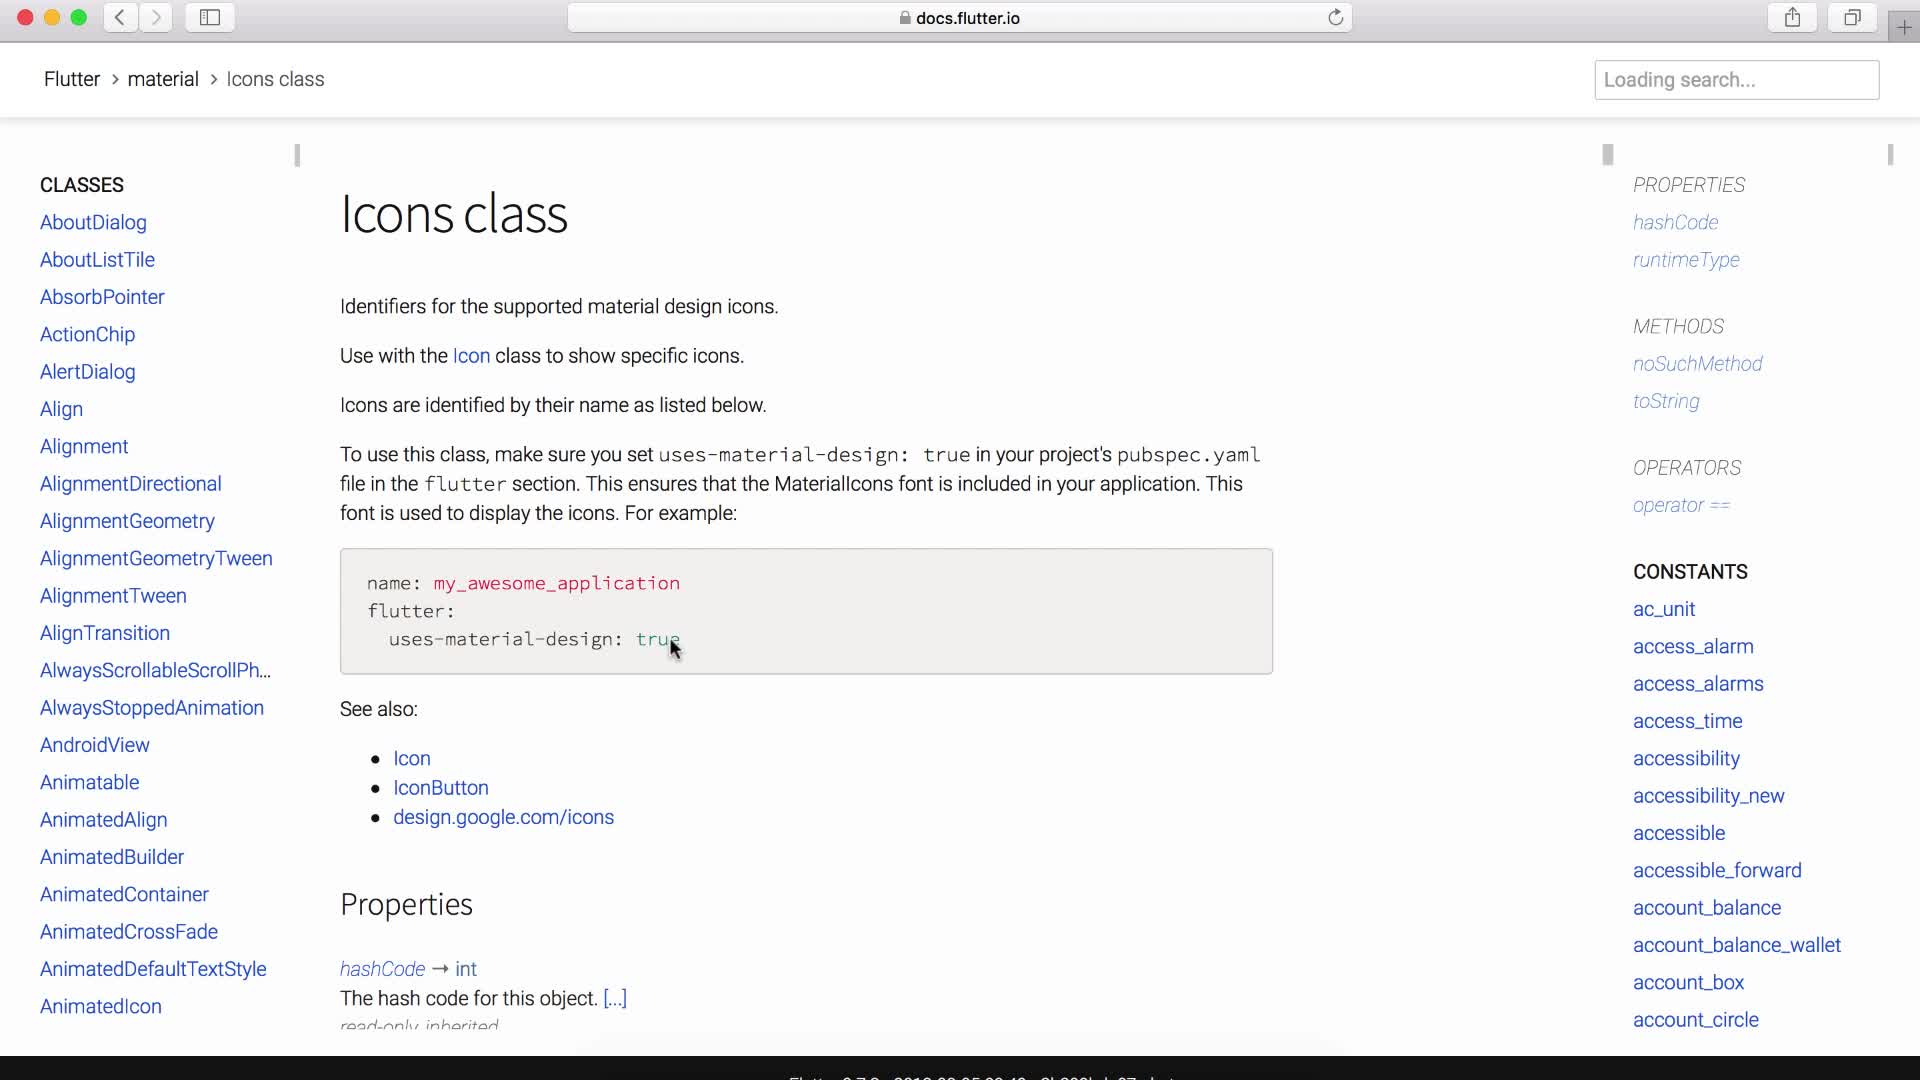The height and width of the screenshot is (1080, 1920).
Task: Click the lock/security icon in address bar
Action: click(901, 17)
